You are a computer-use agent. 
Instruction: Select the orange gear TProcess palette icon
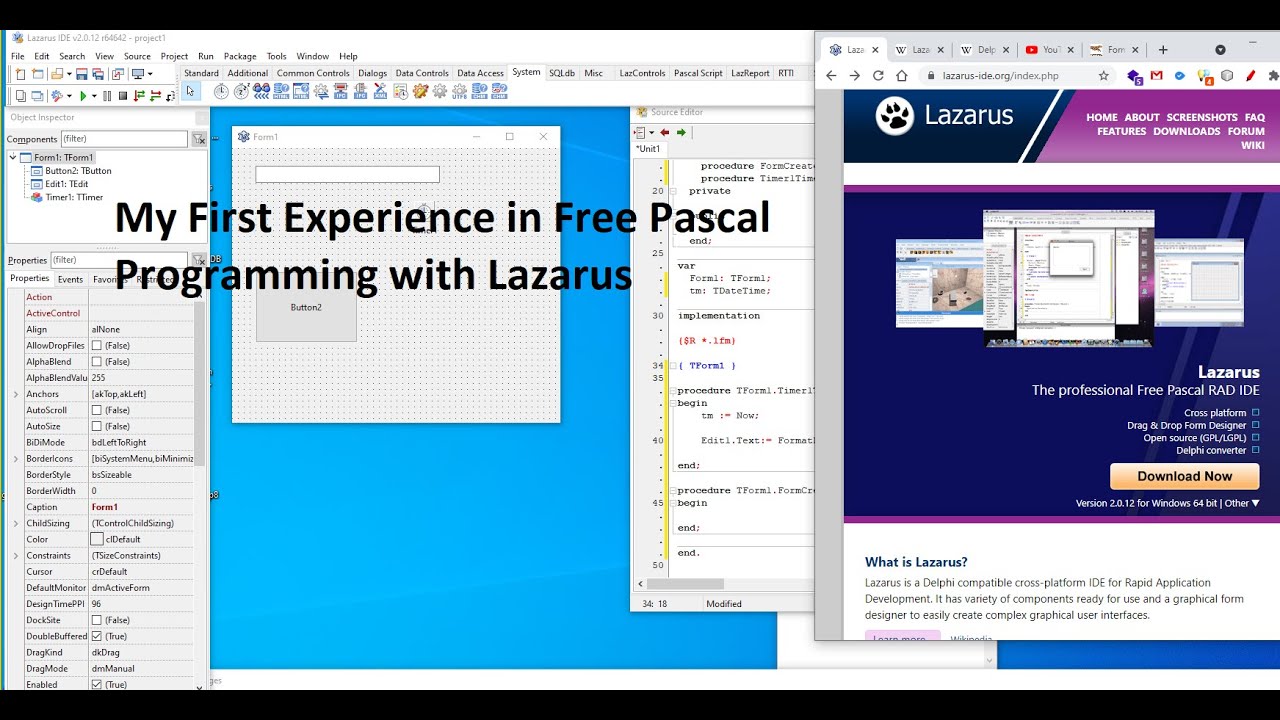tap(420, 91)
